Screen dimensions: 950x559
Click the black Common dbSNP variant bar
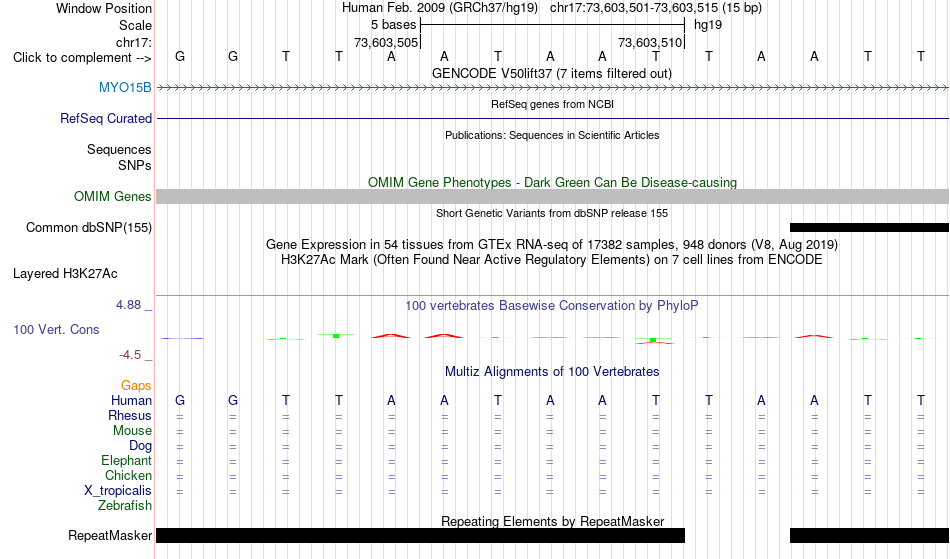(x=869, y=227)
